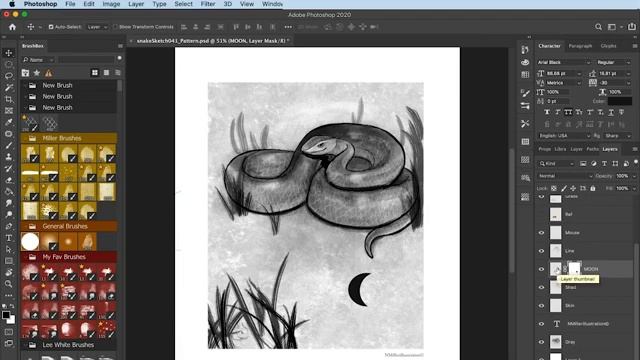The height and width of the screenshot is (360, 640).
Task: Click the warning triangle icon in BrushBox
Action: [x=48, y=73]
